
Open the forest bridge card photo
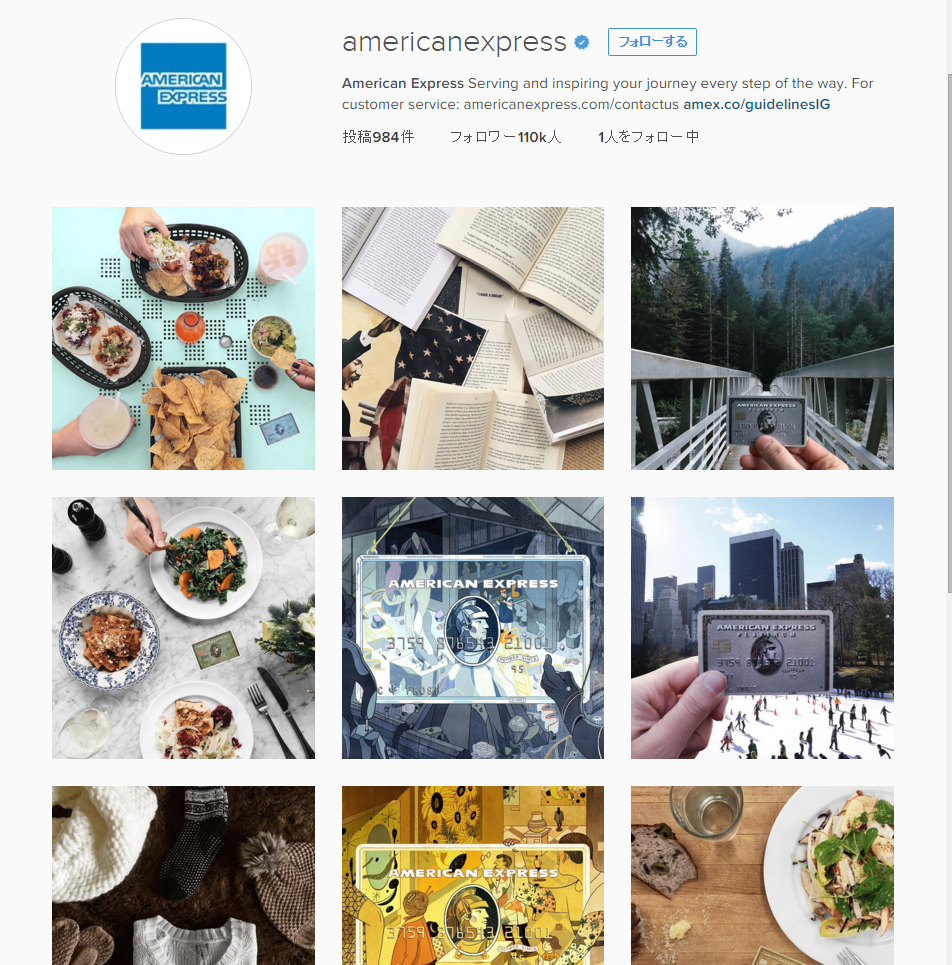click(762, 338)
